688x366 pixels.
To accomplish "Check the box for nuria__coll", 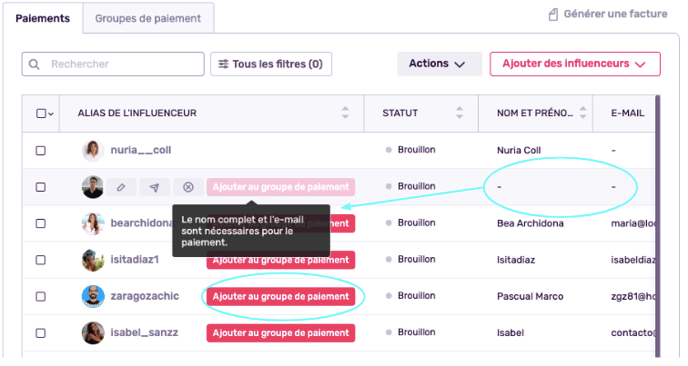I will 40,151.
